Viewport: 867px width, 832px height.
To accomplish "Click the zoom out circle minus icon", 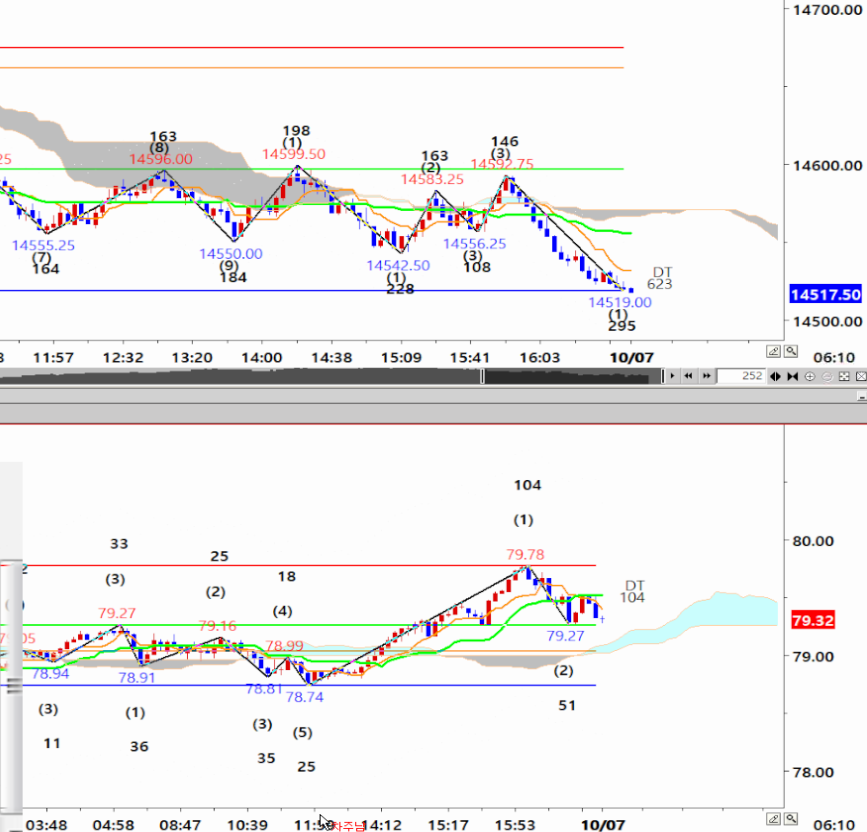I will click(826, 376).
